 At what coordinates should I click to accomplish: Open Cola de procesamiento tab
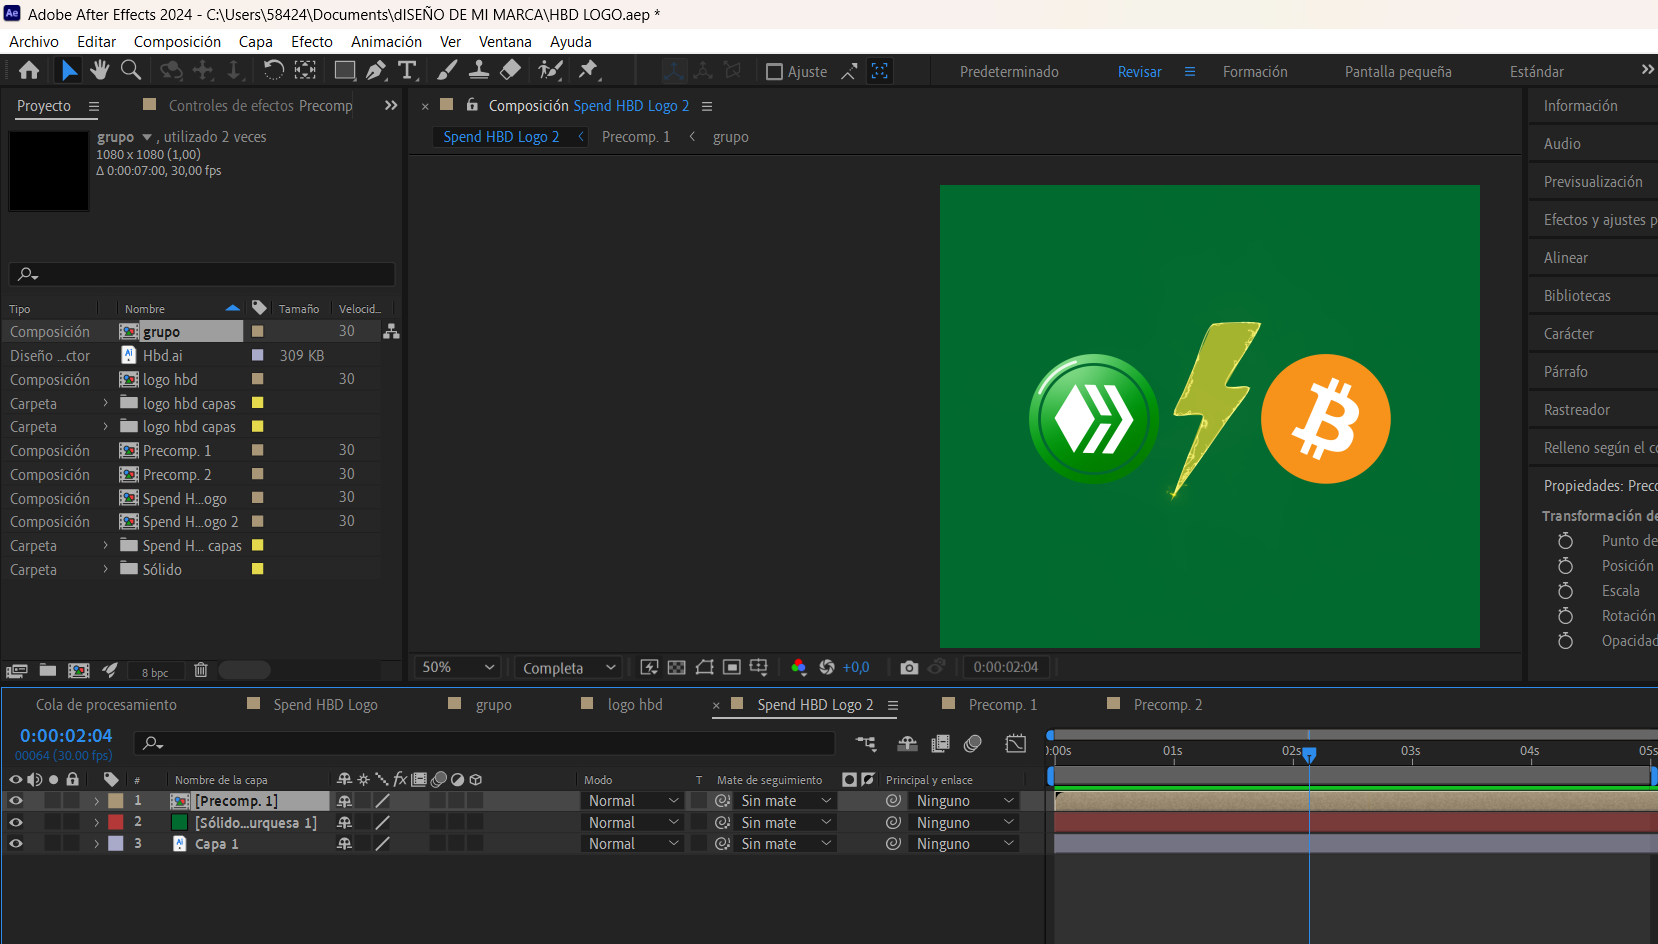click(x=106, y=705)
